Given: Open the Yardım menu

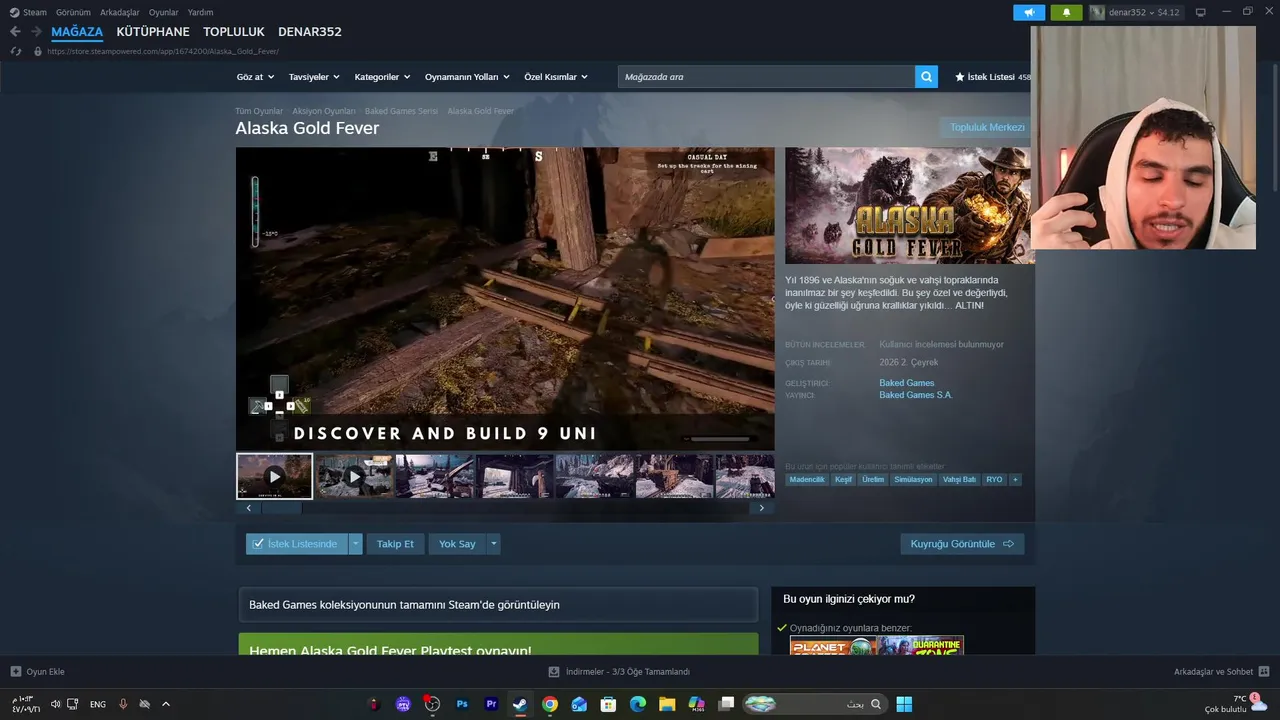Looking at the screenshot, I should (x=200, y=12).
